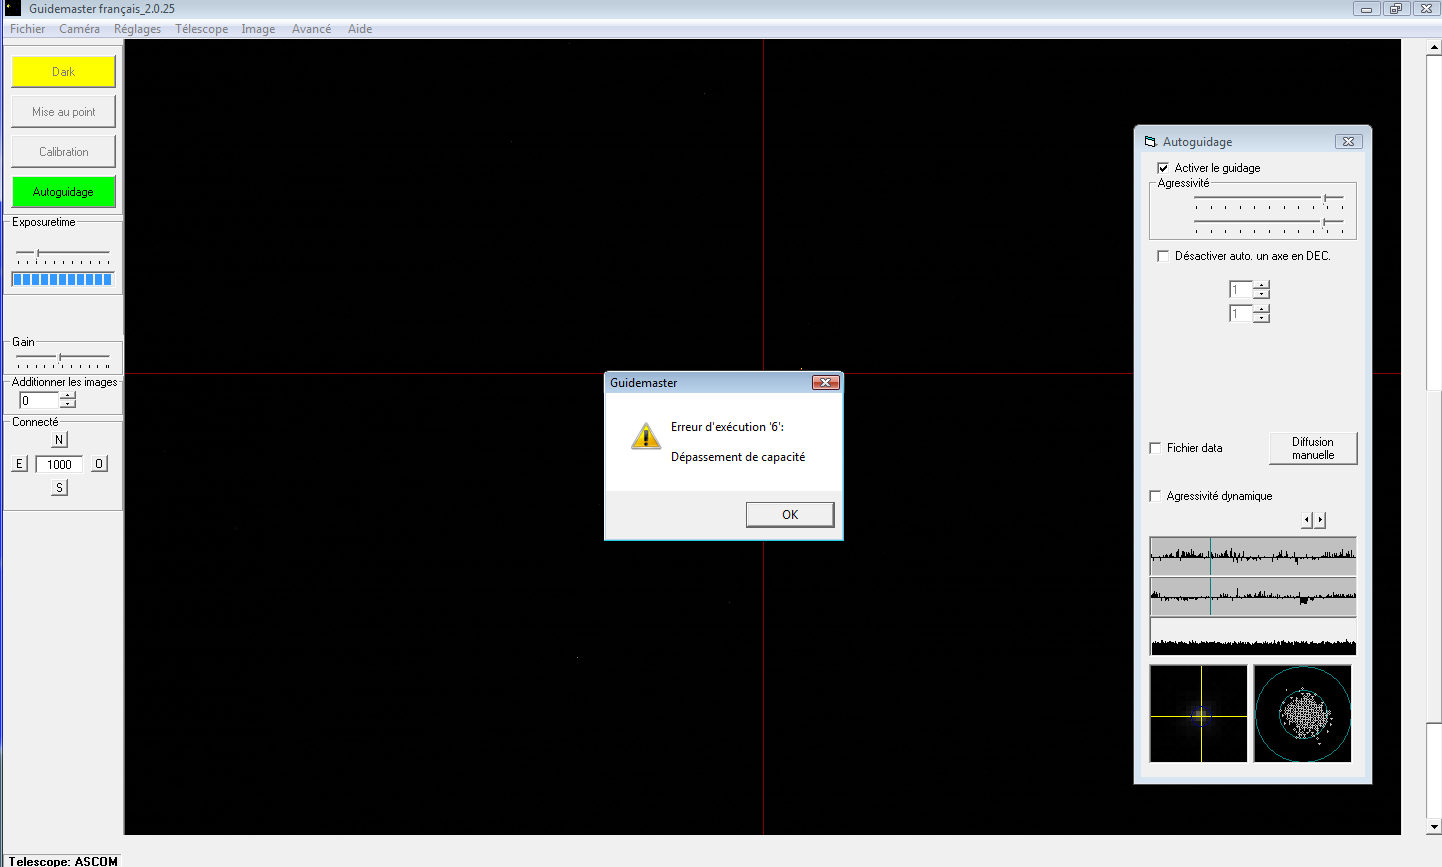1442x867 pixels.
Task: Click the guide star crosshair thumbnail
Action: (x=1198, y=714)
